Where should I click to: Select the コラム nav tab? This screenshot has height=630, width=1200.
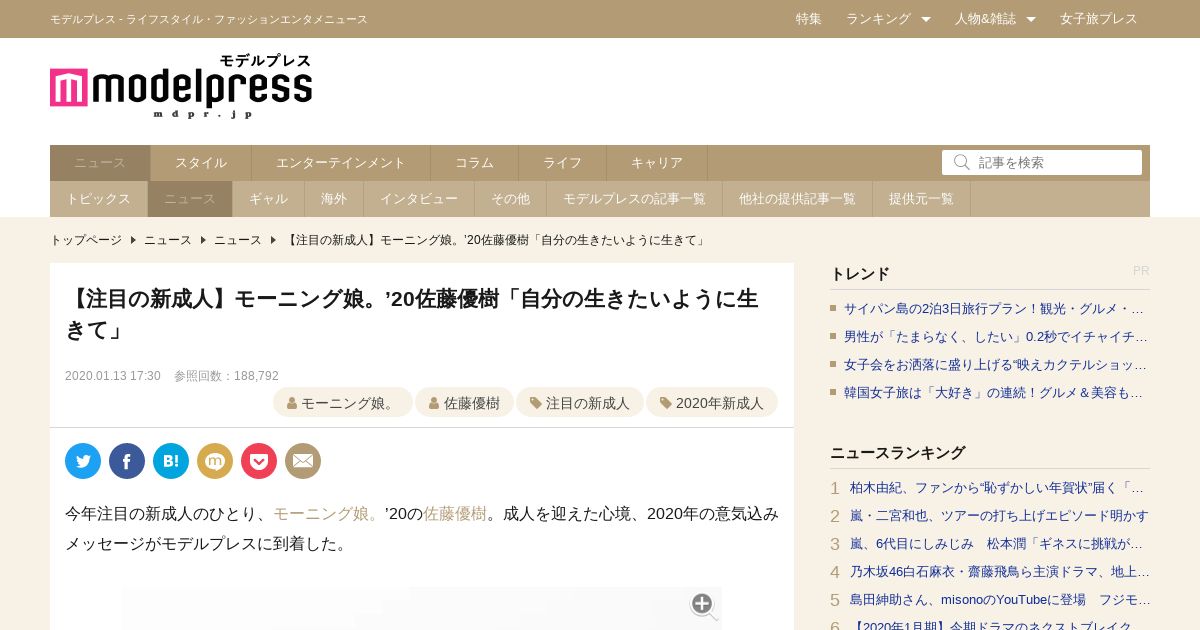pyautogui.click(x=475, y=163)
